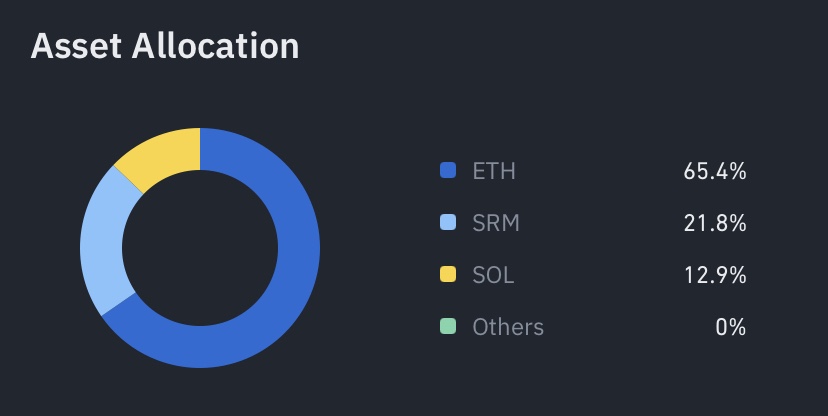This screenshot has height=416, width=828.
Task: Click the yellow SOL legend square
Action: point(448,275)
